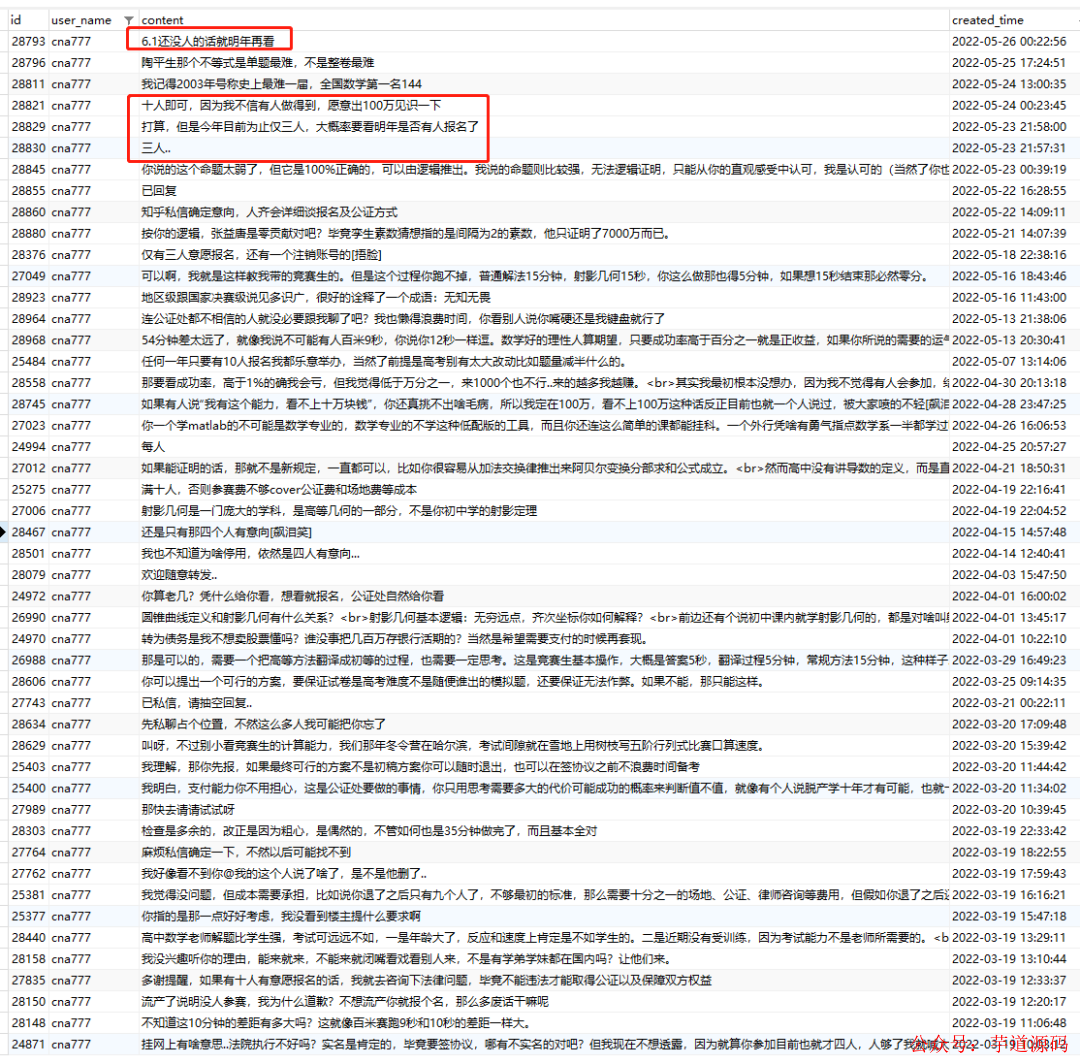1080x1064 pixels.
Task: Select timestamp 2022-04-01 10:22:10
Action: (1009, 639)
